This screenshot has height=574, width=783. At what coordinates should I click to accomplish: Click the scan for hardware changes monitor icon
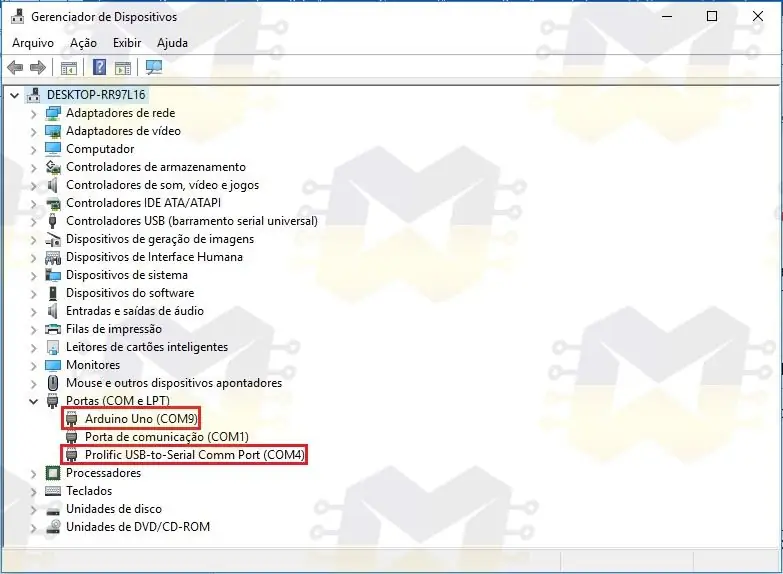[x=154, y=67]
